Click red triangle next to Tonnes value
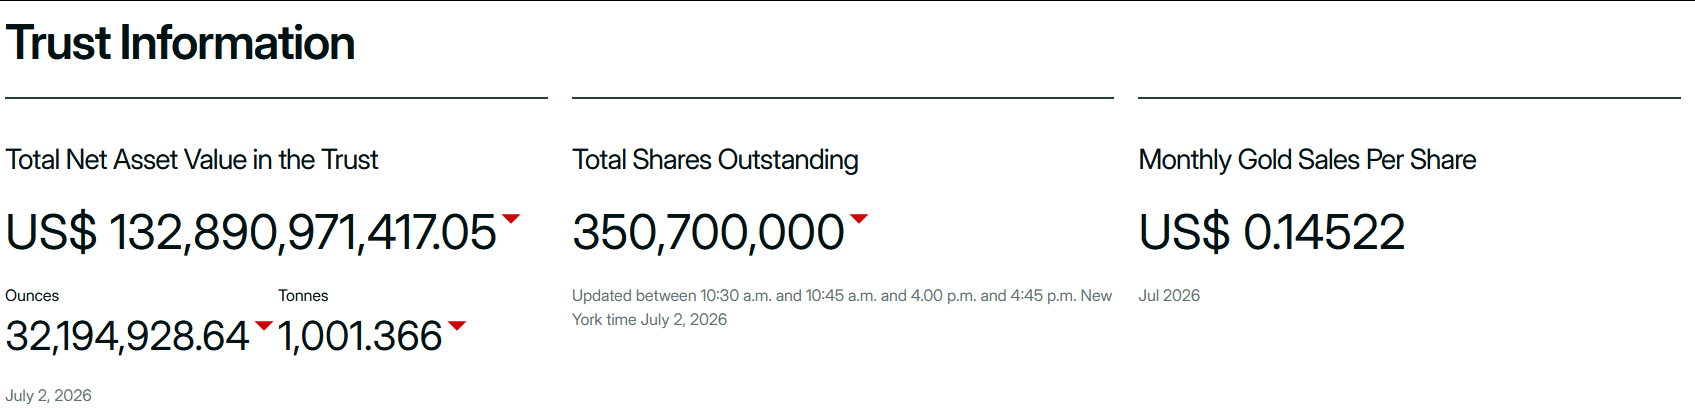The width and height of the screenshot is (1695, 414). coord(457,325)
